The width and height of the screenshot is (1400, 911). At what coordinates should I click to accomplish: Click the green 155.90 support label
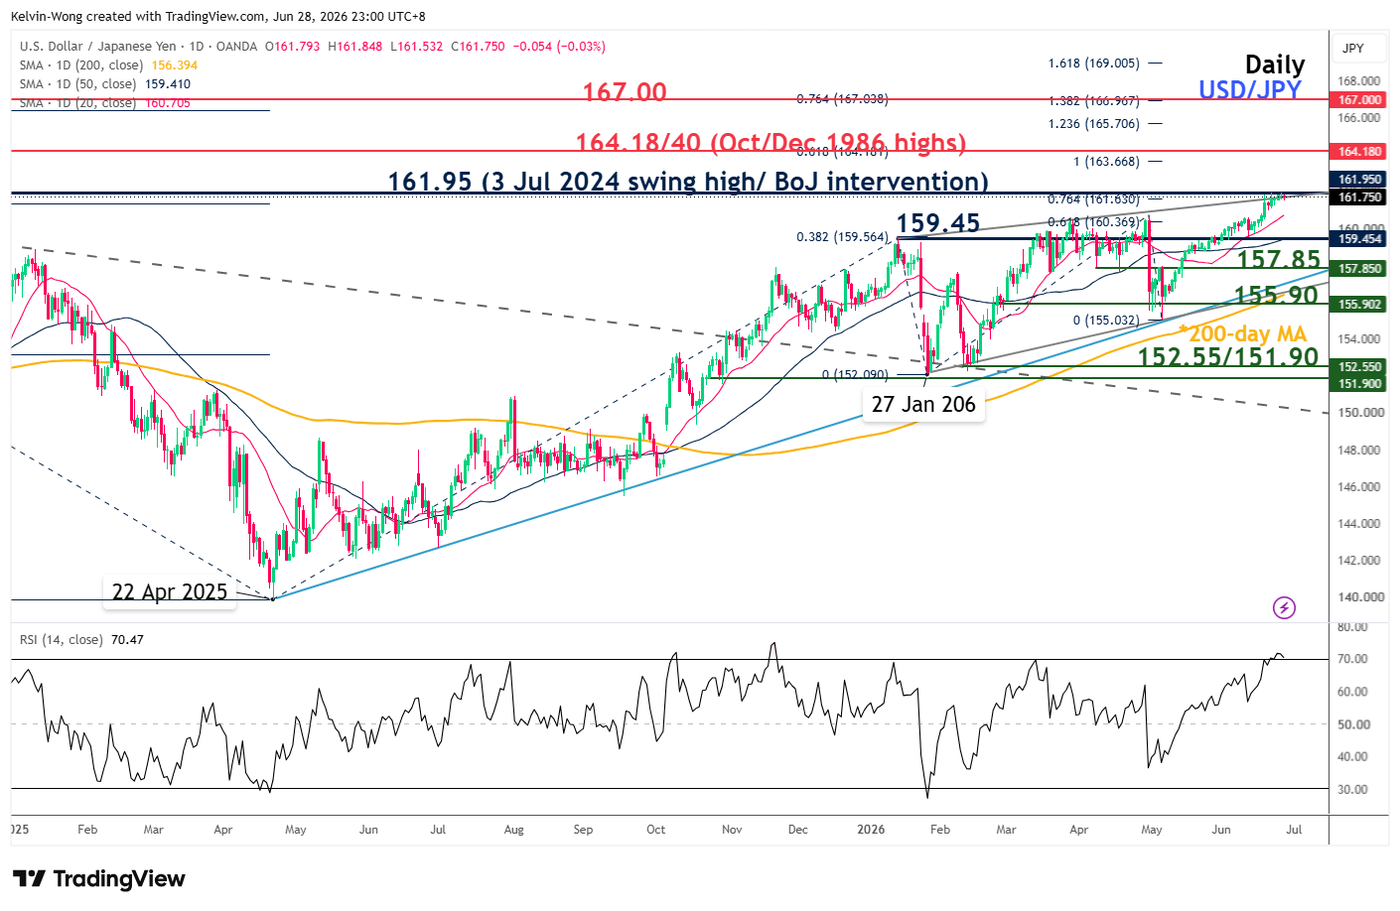(x=1276, y=295)
